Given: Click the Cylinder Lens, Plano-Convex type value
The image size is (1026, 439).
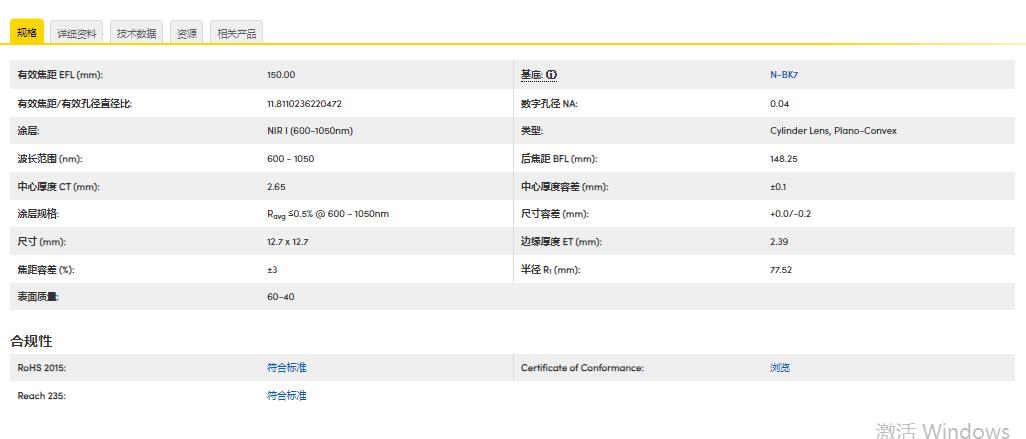Looking at the screenshot, I should click(834, 131).
